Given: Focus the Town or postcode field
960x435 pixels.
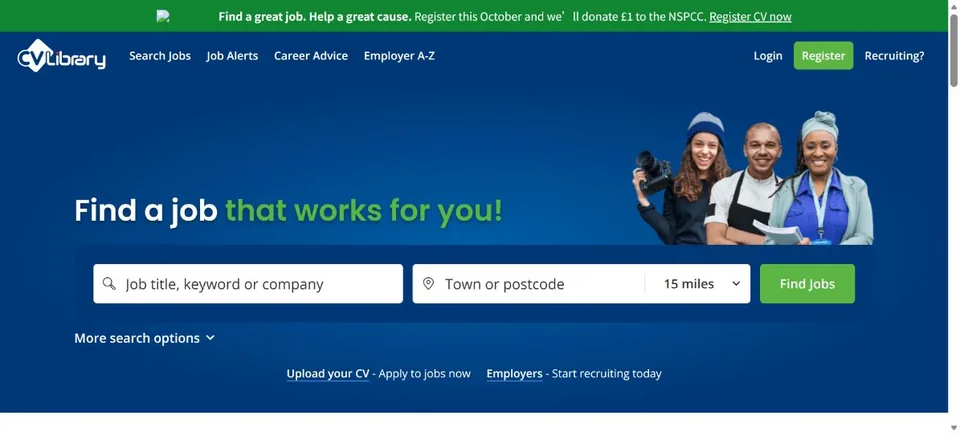Looking at the screenshot, I should click(x=528, y=284).
